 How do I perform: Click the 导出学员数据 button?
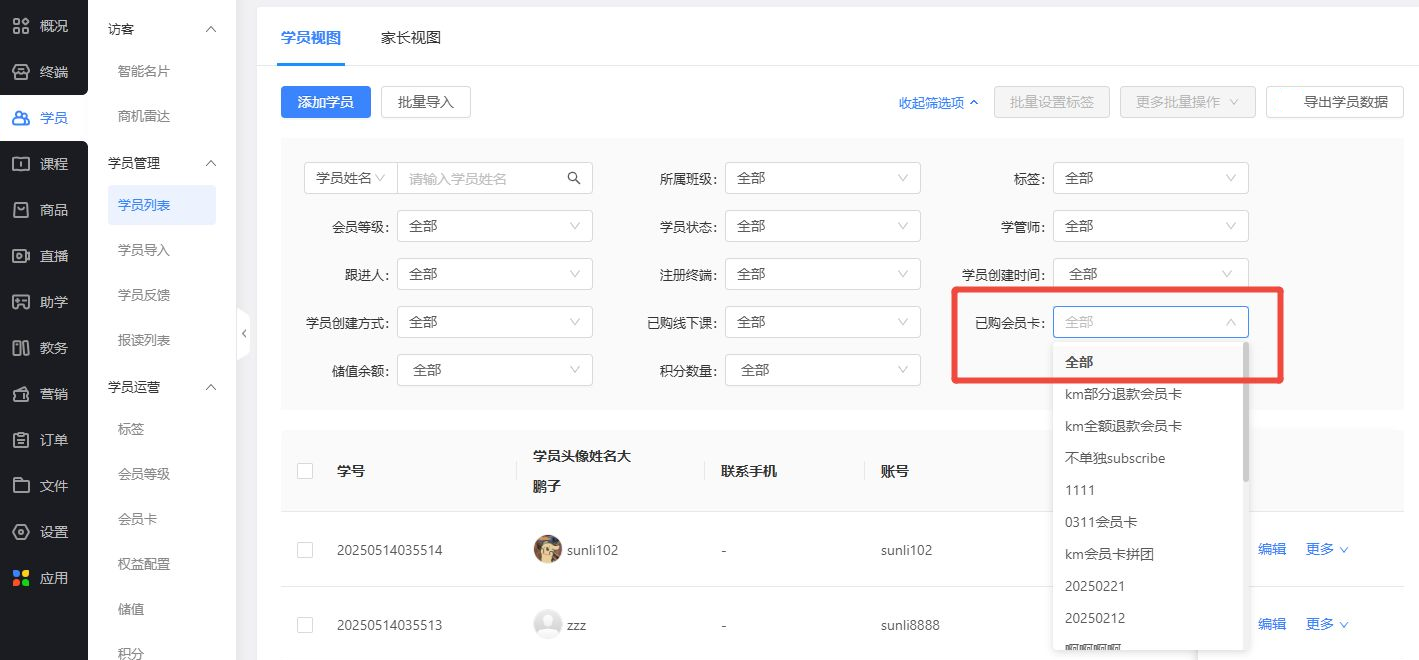[1335, 102]
